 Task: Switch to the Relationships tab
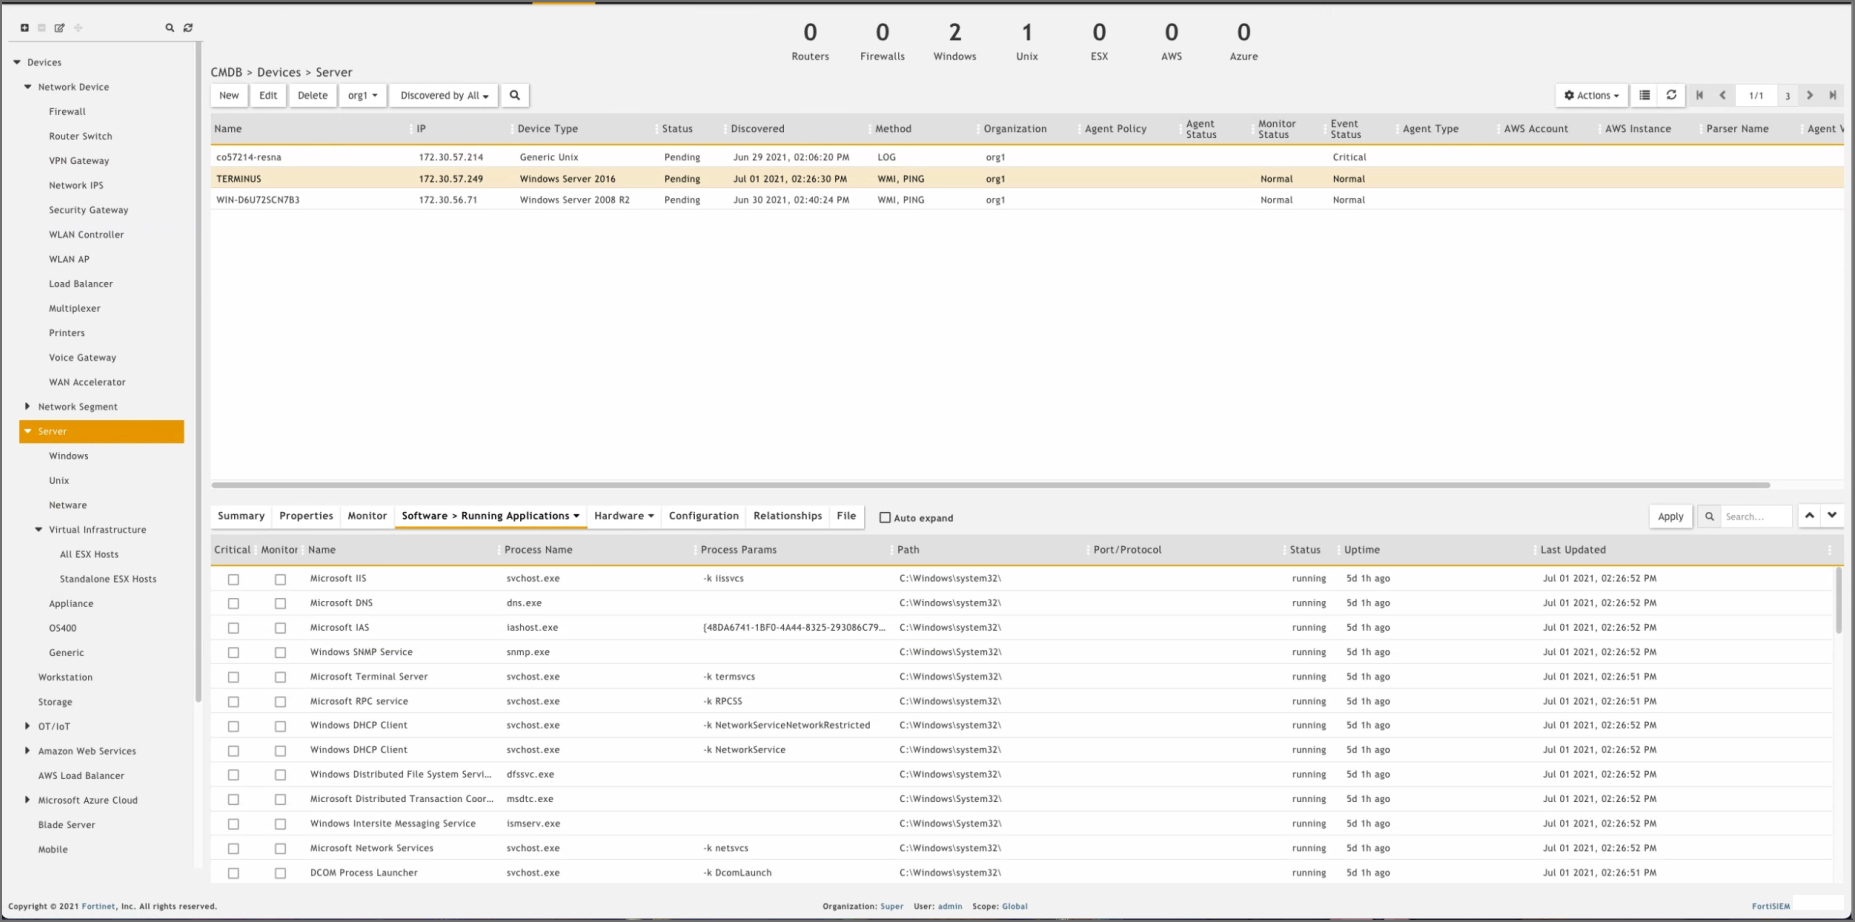coord(788,516)
